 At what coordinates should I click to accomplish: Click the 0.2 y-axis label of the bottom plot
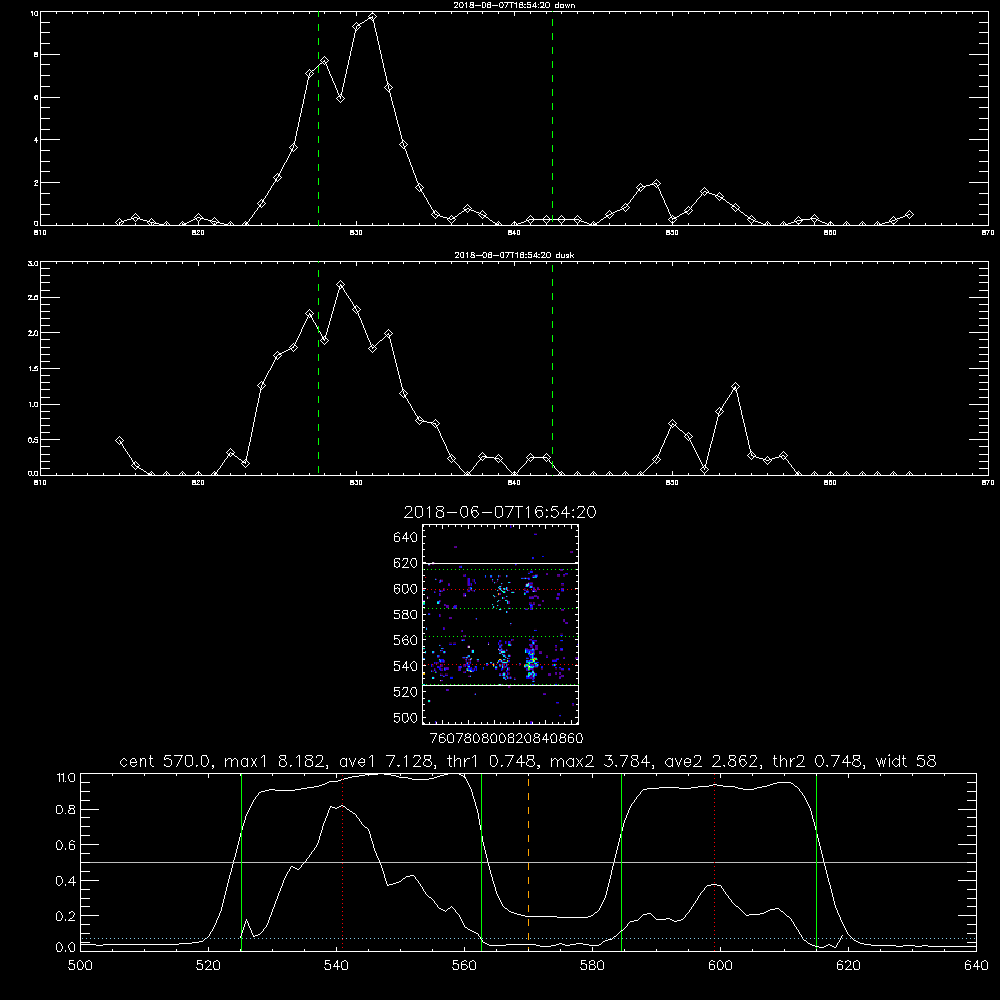66,916
